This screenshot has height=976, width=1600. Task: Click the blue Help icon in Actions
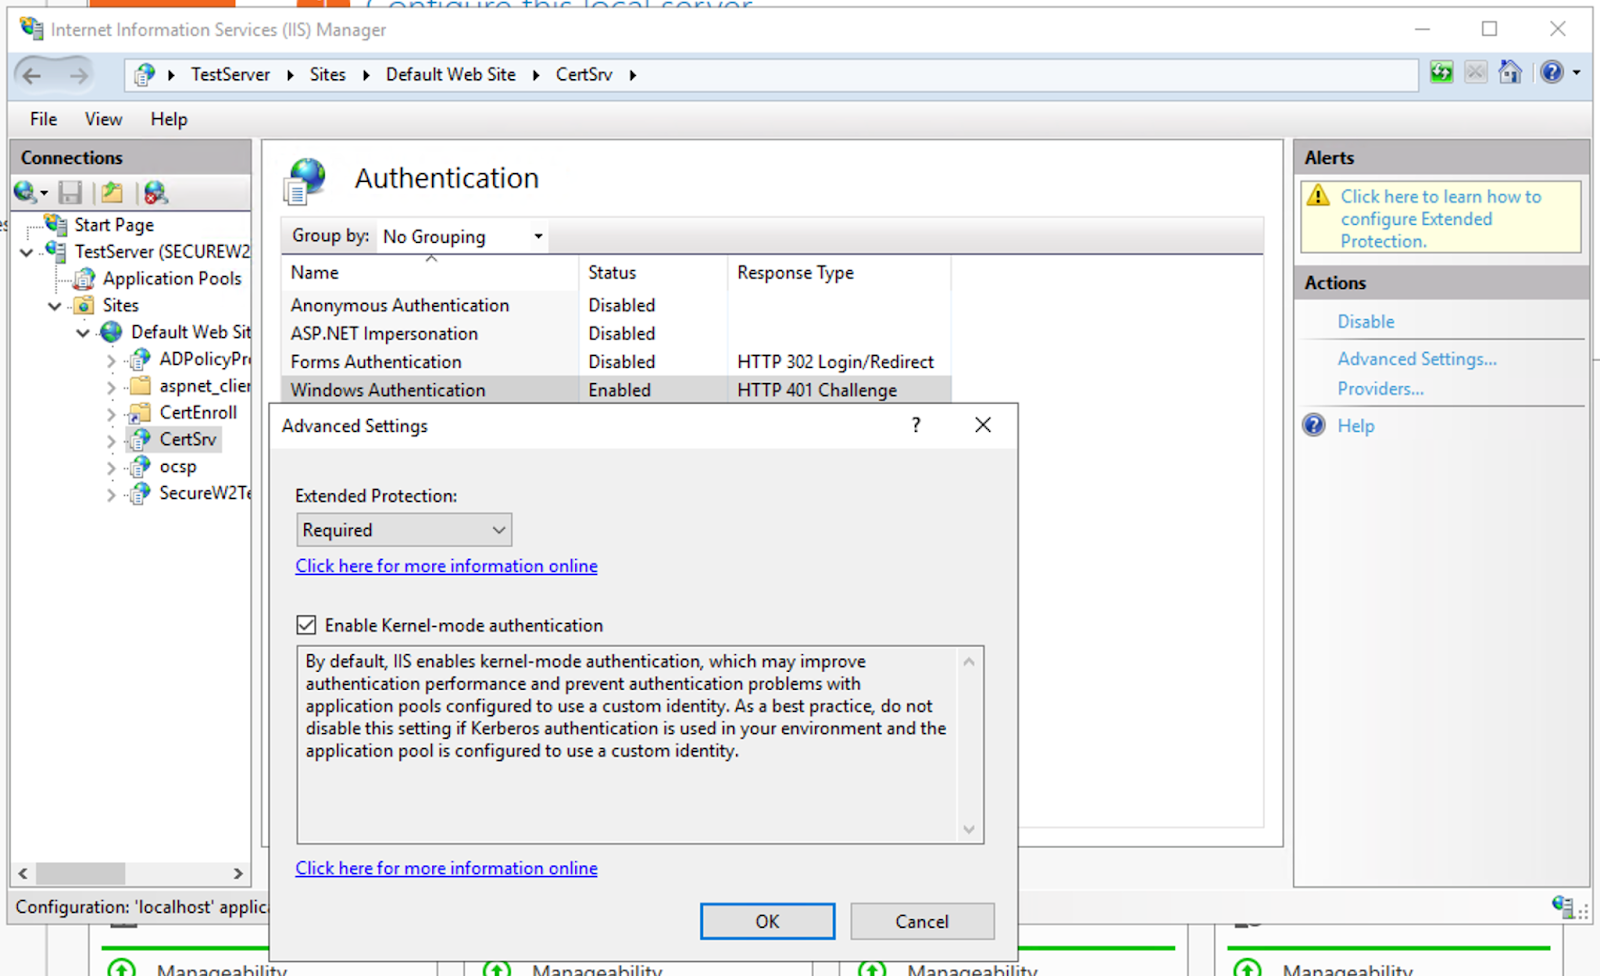(x=1314, y=425)
